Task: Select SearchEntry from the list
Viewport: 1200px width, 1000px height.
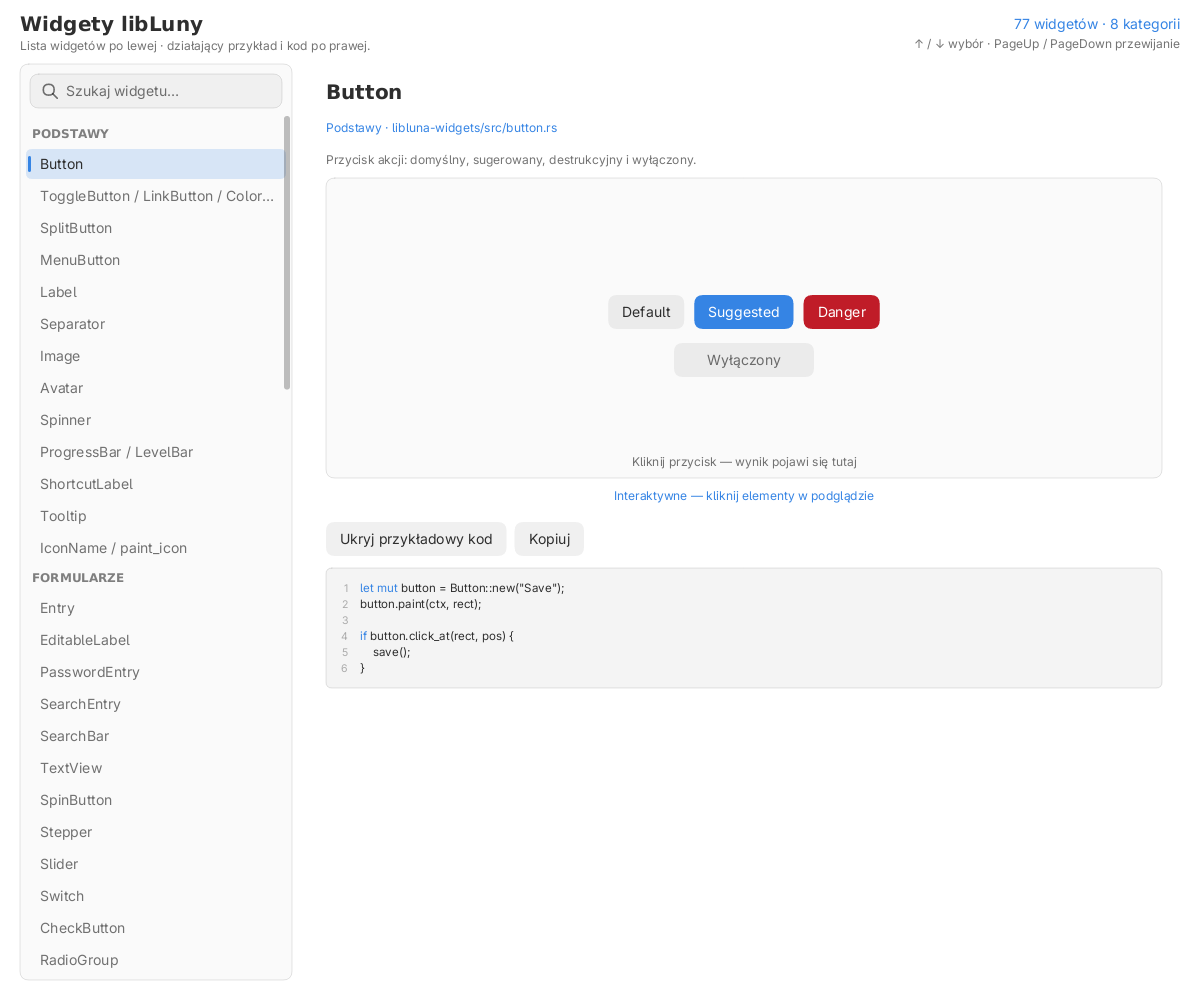Action: click(155, 704)
